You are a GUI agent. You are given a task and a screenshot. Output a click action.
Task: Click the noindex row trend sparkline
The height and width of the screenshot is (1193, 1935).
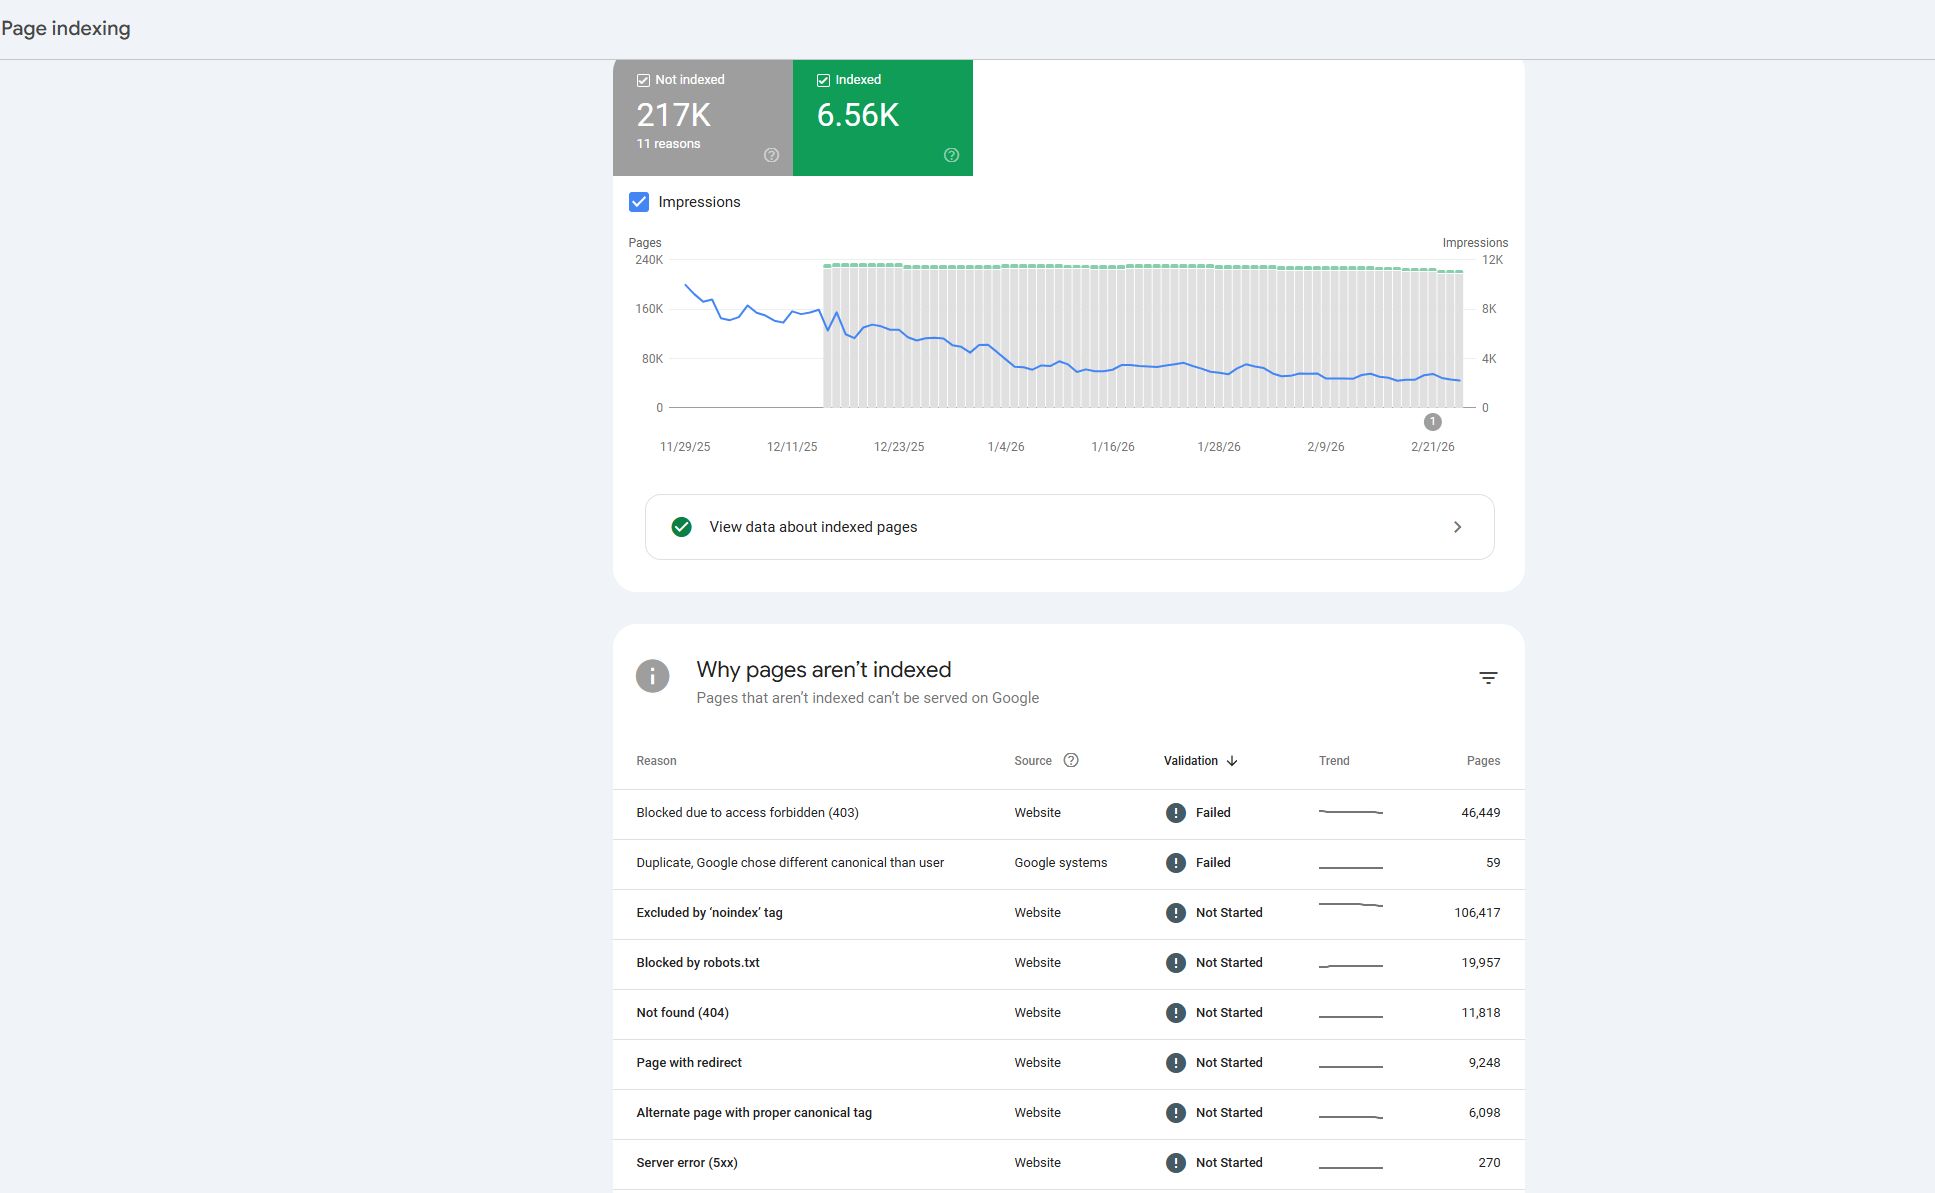[1350, 906]
